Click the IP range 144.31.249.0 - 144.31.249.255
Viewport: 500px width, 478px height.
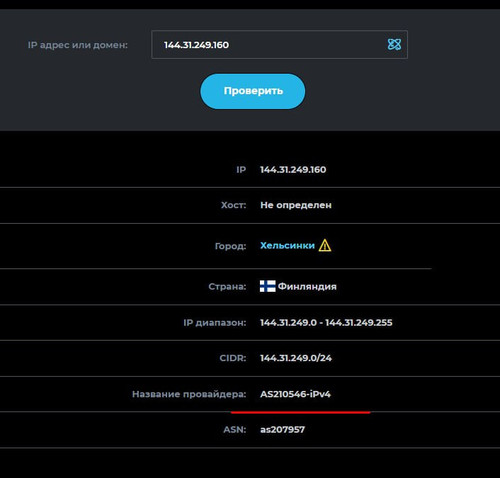tap(326, 322)
